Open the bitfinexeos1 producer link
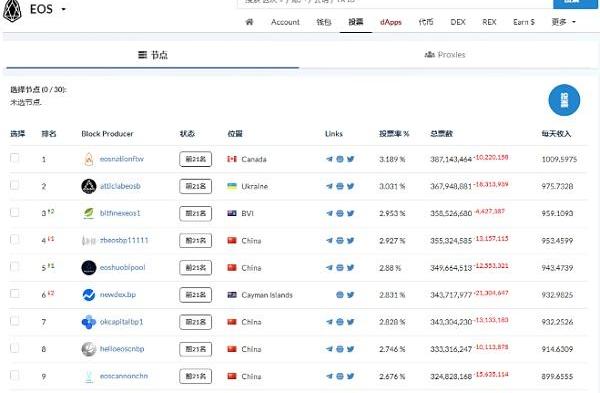 click(x=120, y=213)
